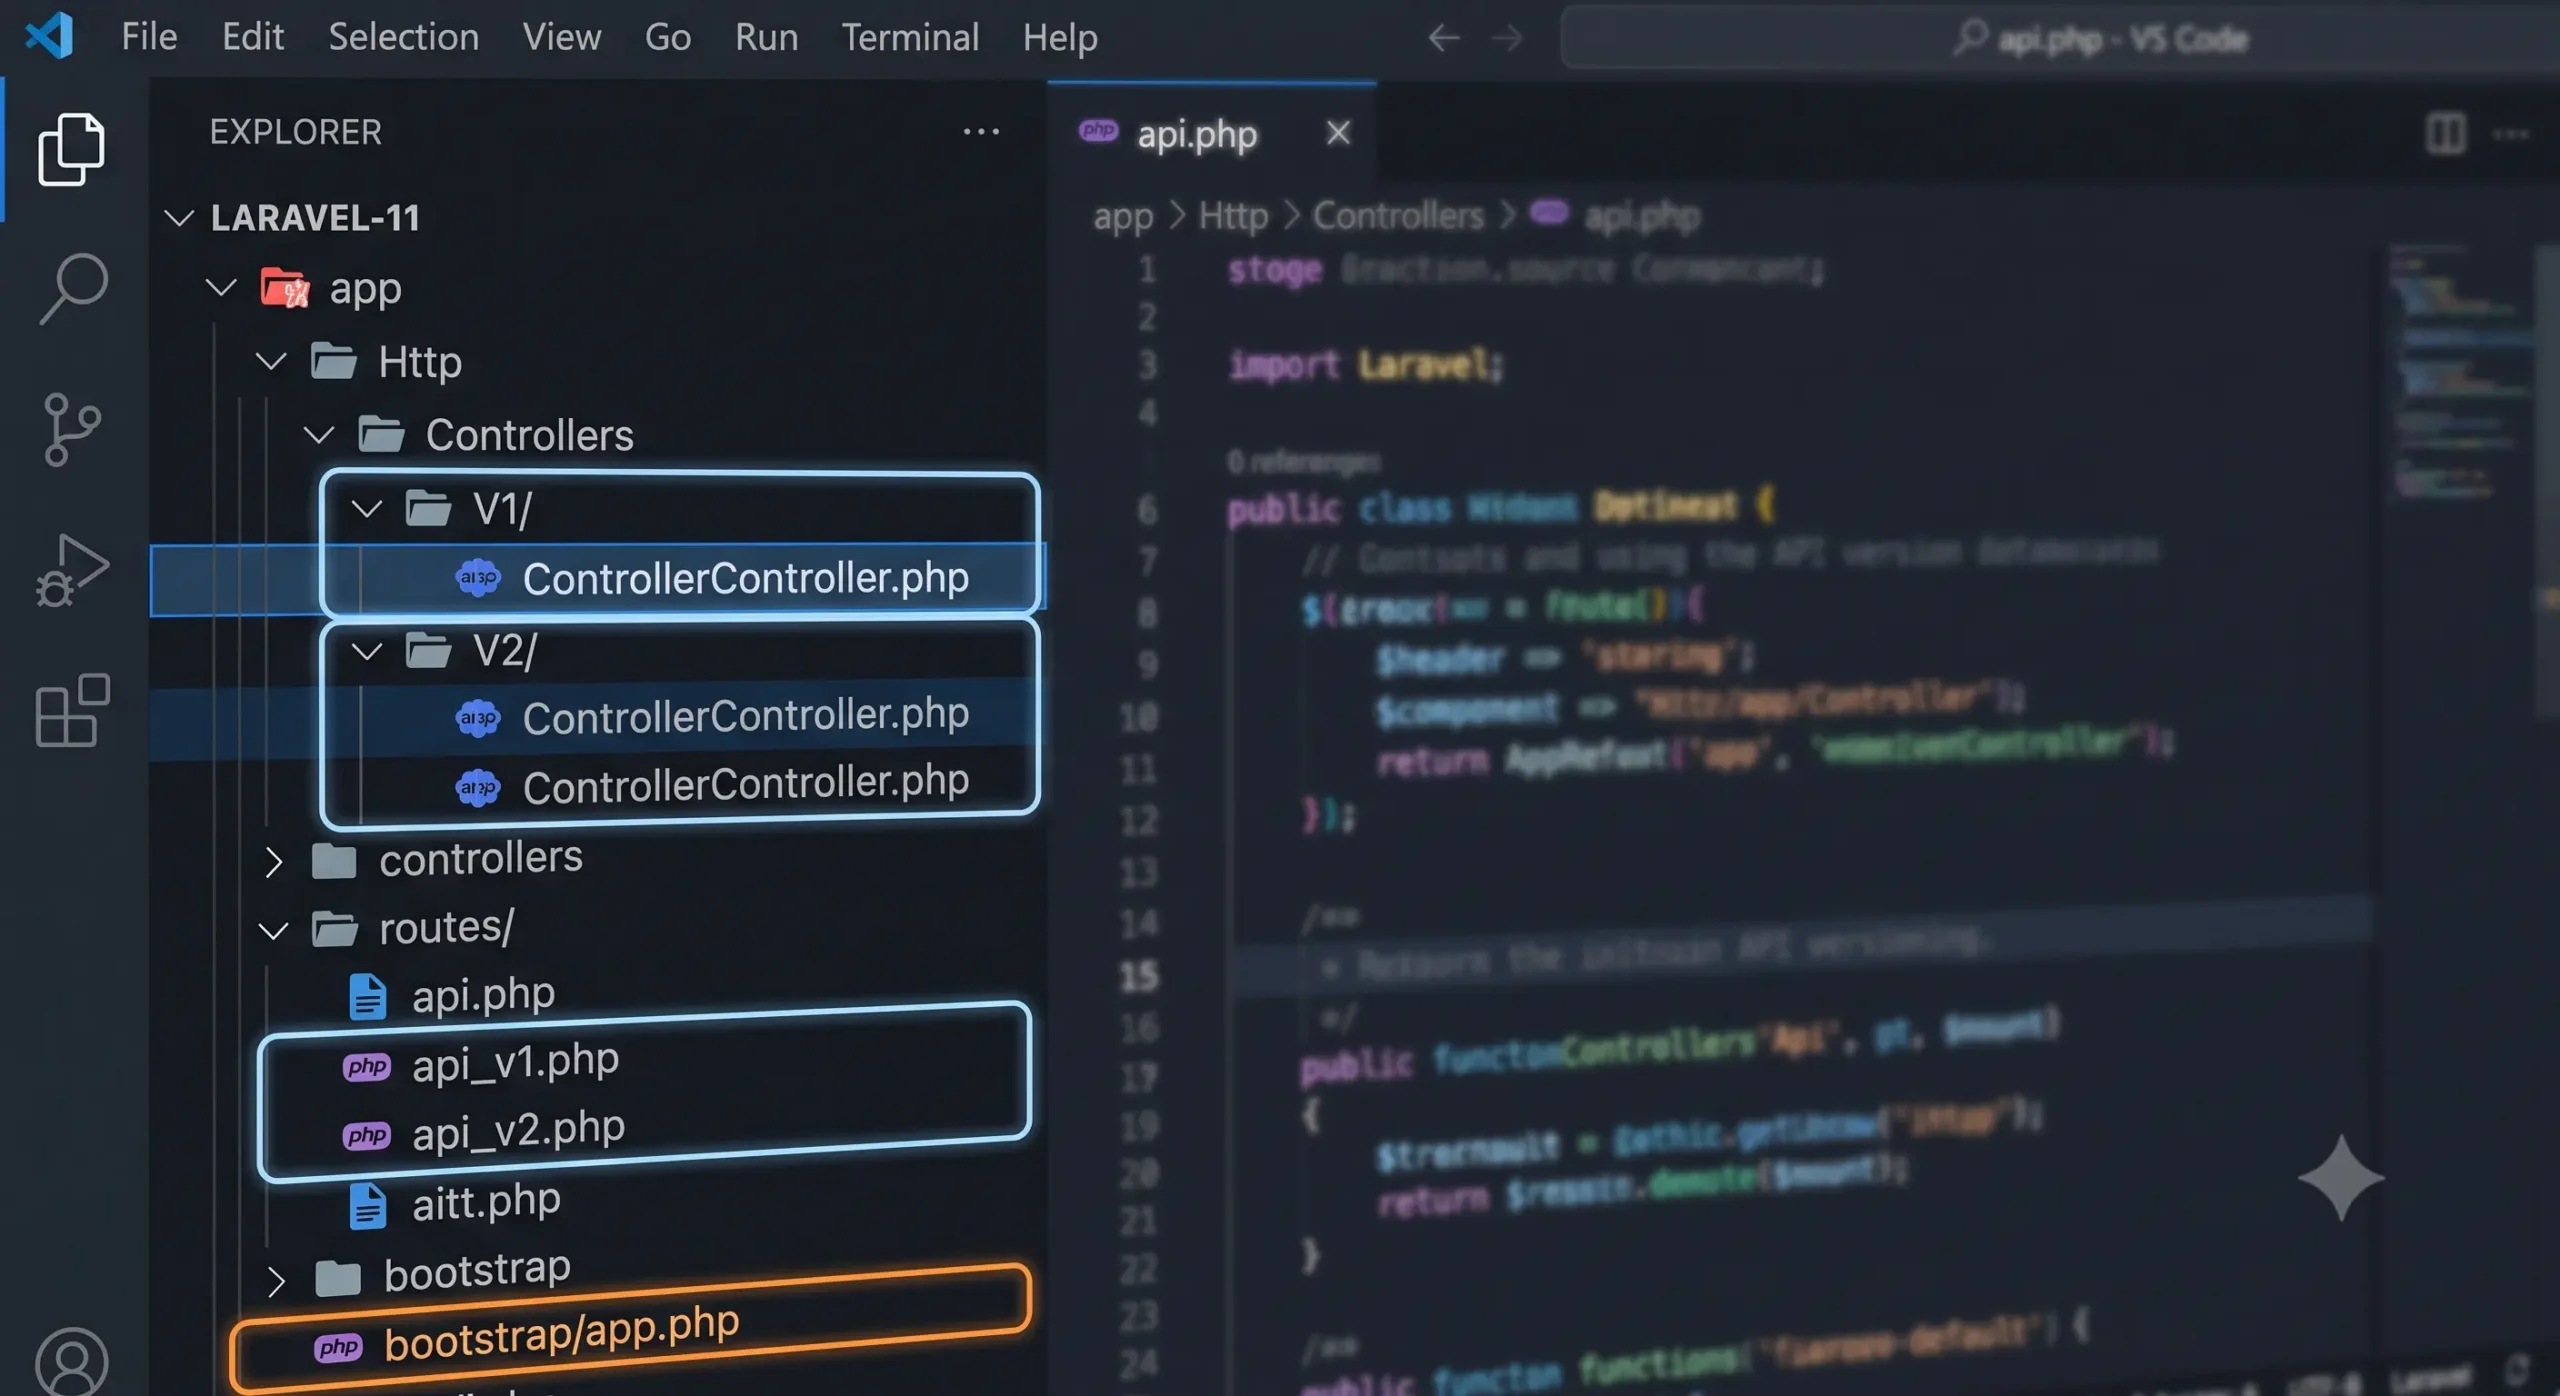Click the Controllers breadcrumb segment
The height and width of the screenshot is (1396, 2560).
coord(1398,216)
